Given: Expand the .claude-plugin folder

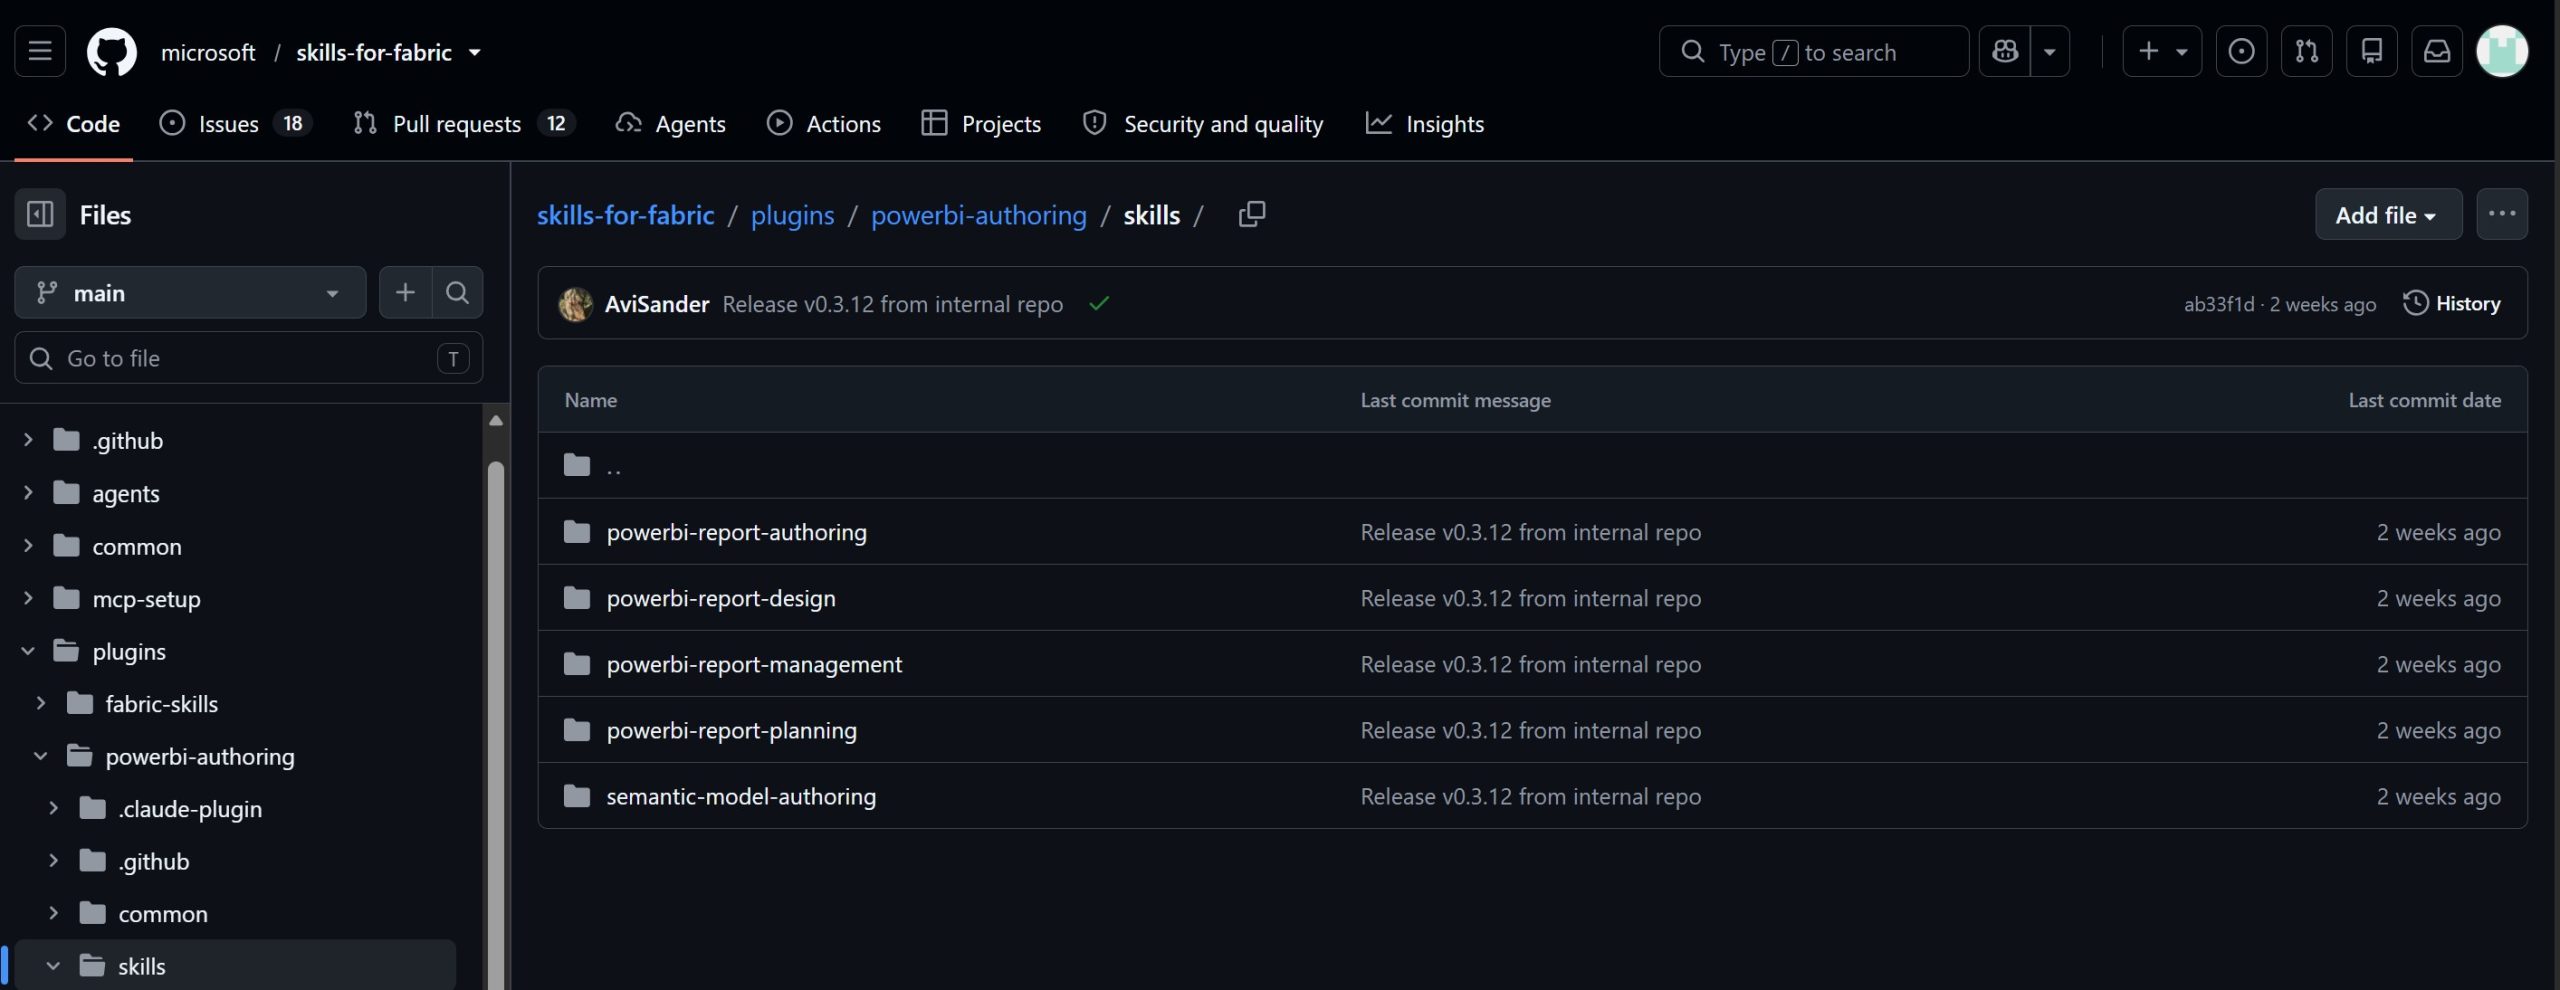Looking at the screenshot, I should point(54,808).
